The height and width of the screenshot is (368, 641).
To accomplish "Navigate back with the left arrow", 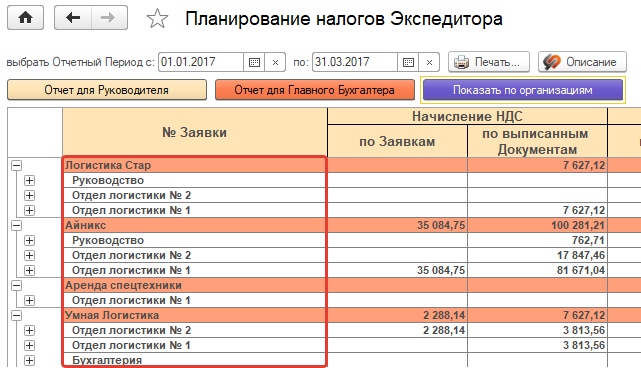I will (73, 18).
